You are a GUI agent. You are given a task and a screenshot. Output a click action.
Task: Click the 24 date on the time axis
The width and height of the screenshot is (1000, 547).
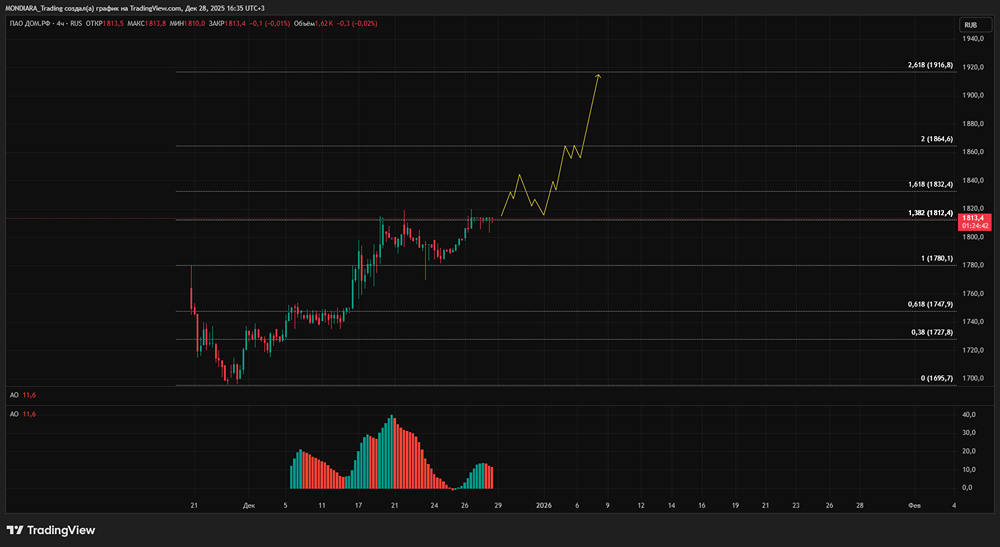coord(434,506)
